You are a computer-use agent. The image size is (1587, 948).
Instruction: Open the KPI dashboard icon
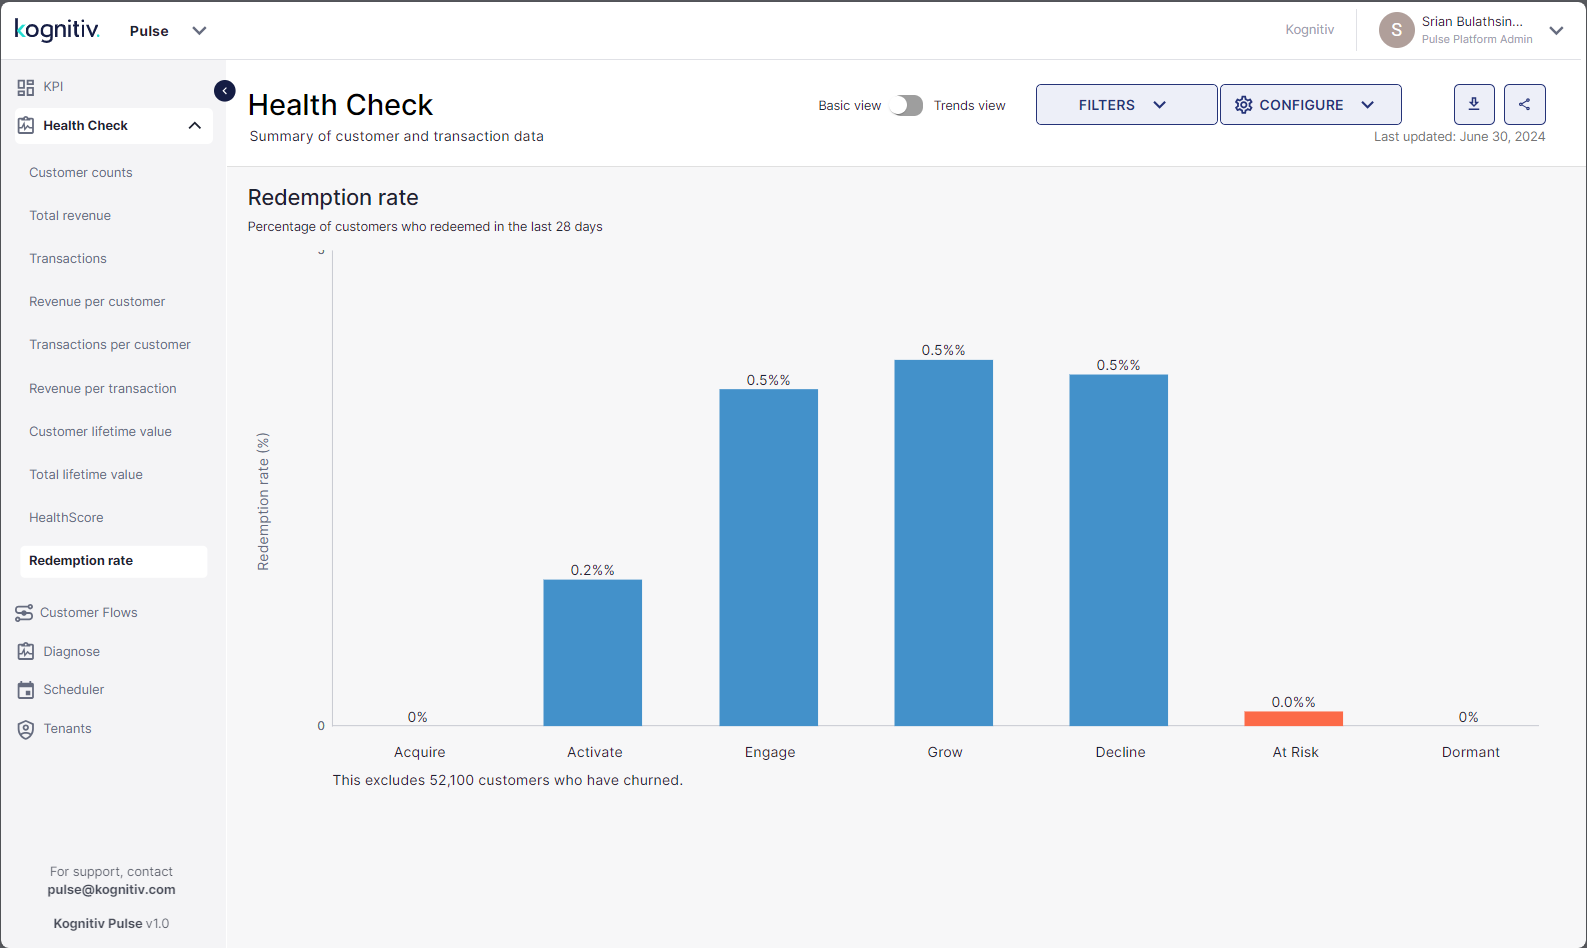coord(26,87)
